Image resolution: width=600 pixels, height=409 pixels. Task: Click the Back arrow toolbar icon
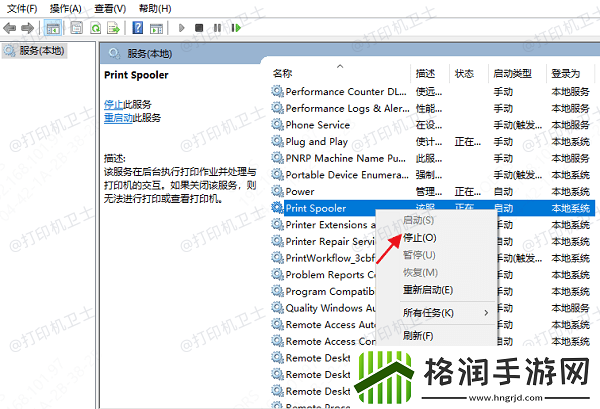click(9, 28)
